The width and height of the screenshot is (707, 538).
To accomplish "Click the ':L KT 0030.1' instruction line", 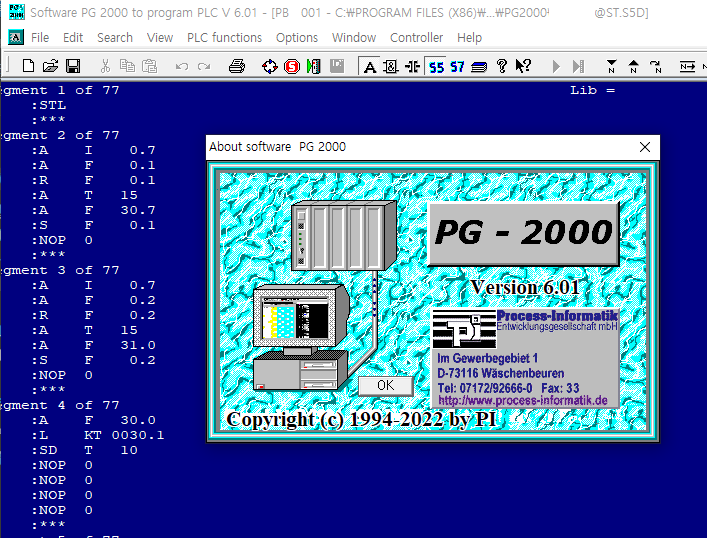I will 98,435.
